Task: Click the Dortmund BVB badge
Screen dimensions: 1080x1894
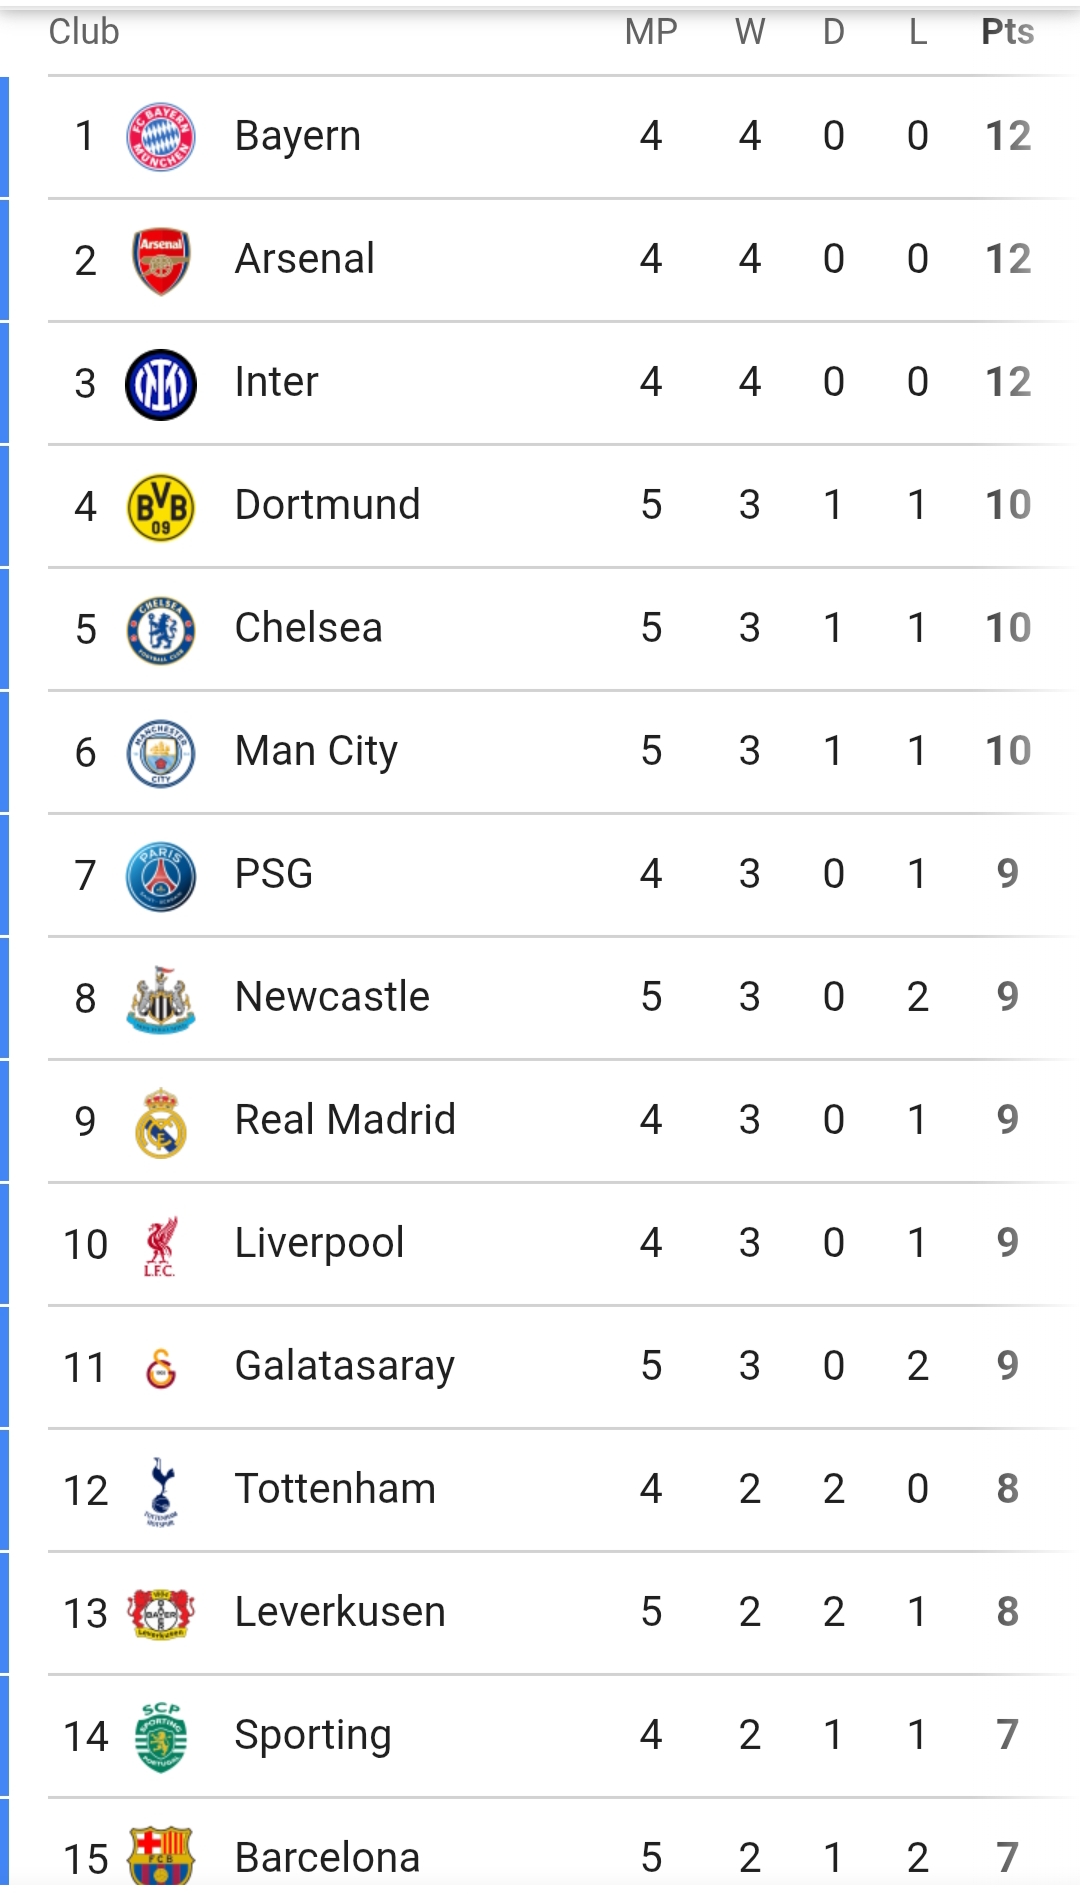Action: [x=160, y=507]
